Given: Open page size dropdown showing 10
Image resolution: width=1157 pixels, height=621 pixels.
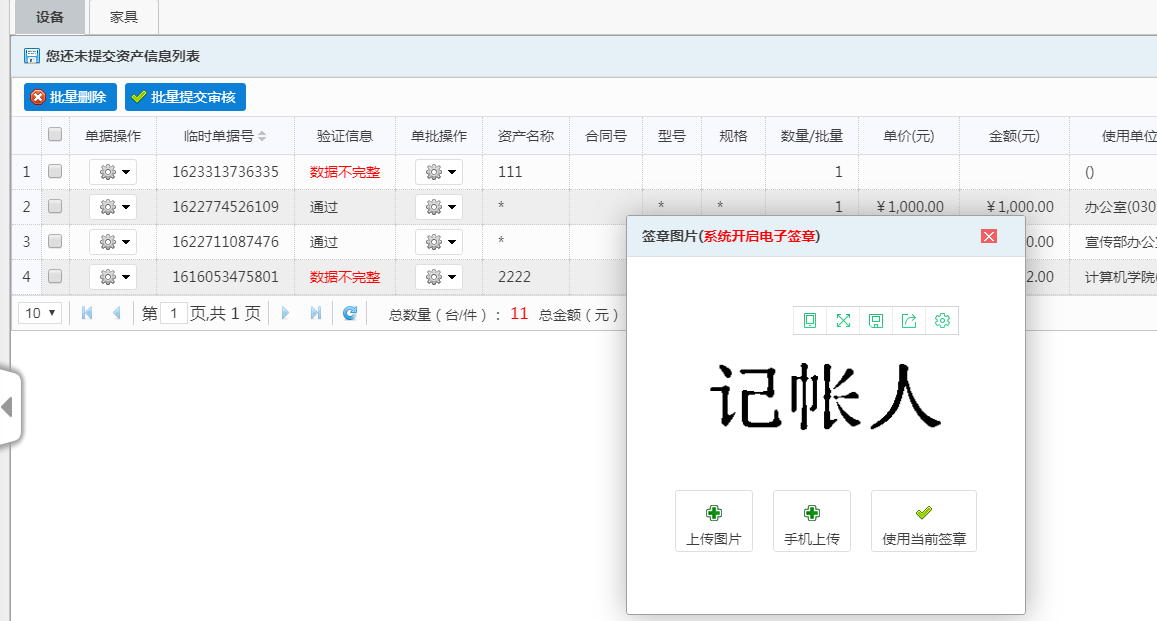Looking at the screenshot, I should pyautogui.click(x=40, y=313).
